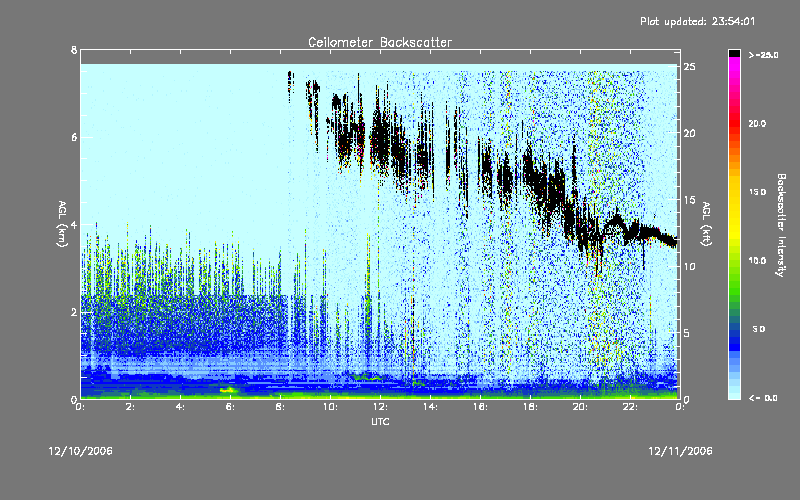Click the 'Plot updated: 23:54:01' timestamp
800x500 pixels.
click(697, 21)
